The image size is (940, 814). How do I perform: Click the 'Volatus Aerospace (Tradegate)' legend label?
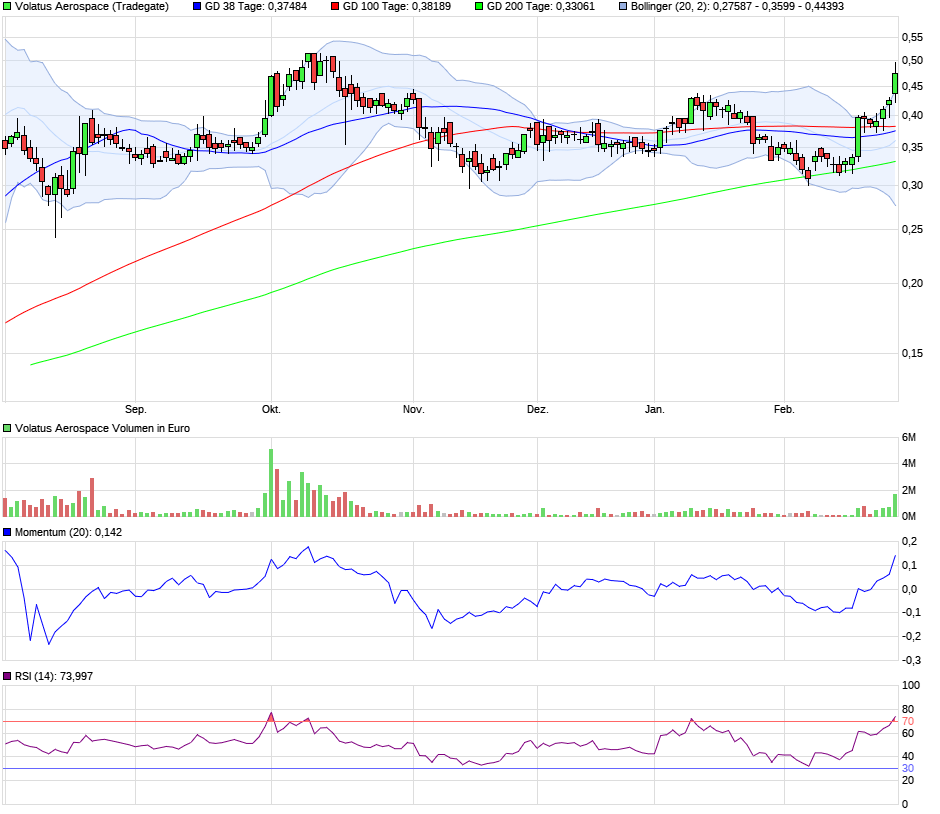tap(92, 6)
